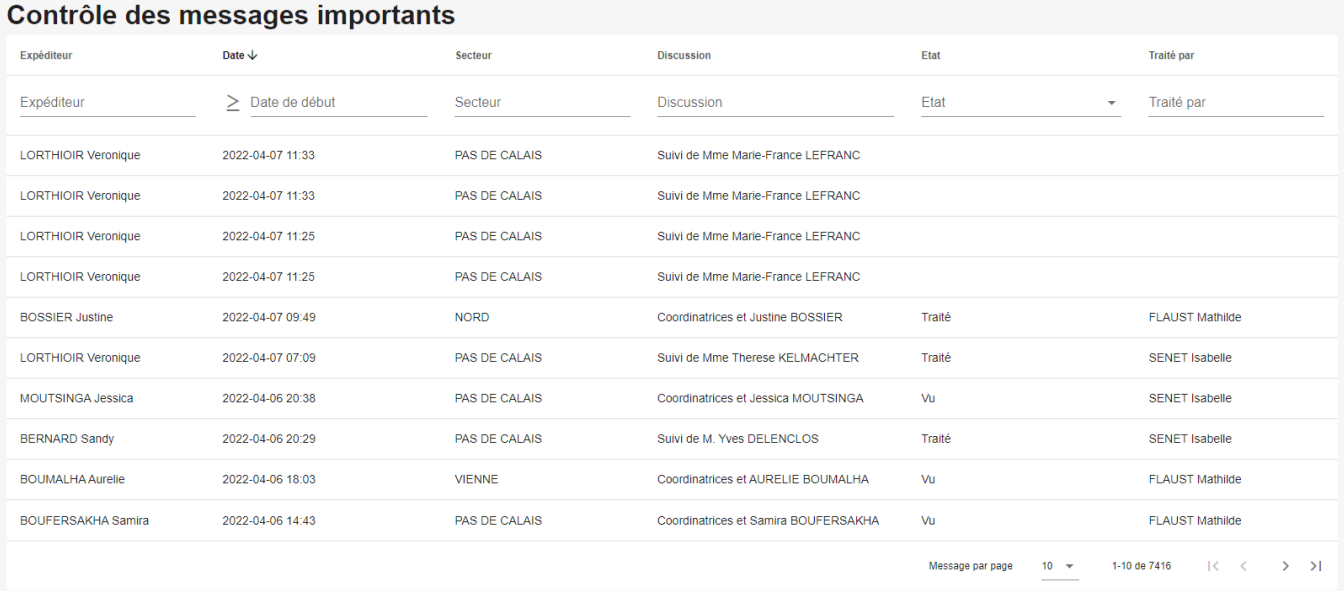Focus the Expéditeur filter field
The height and width of the screenshot is (591, 1344).
point(108,102)
